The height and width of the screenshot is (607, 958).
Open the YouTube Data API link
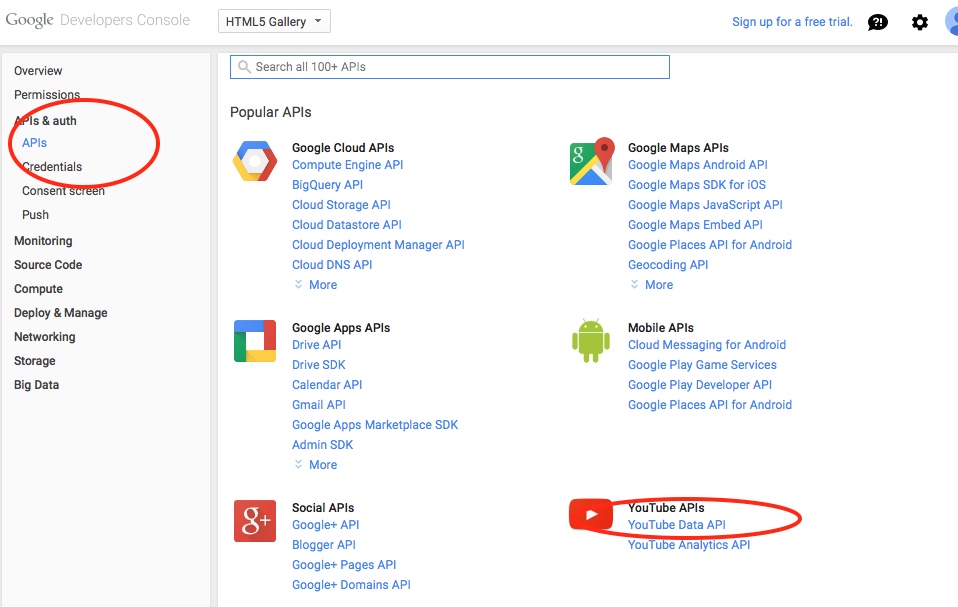(676, 525)
